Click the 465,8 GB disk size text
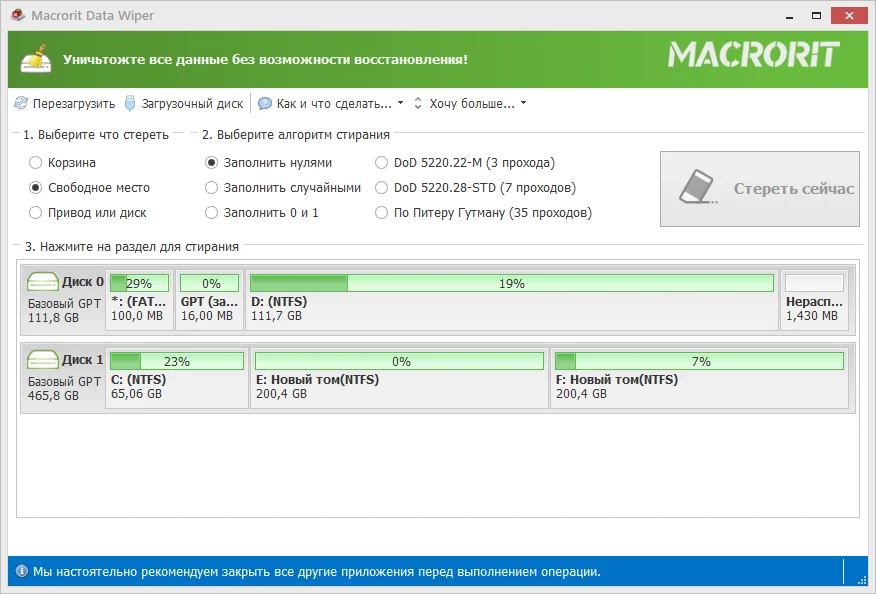This screenshot has height=594, width=876. tap(54, 396)
